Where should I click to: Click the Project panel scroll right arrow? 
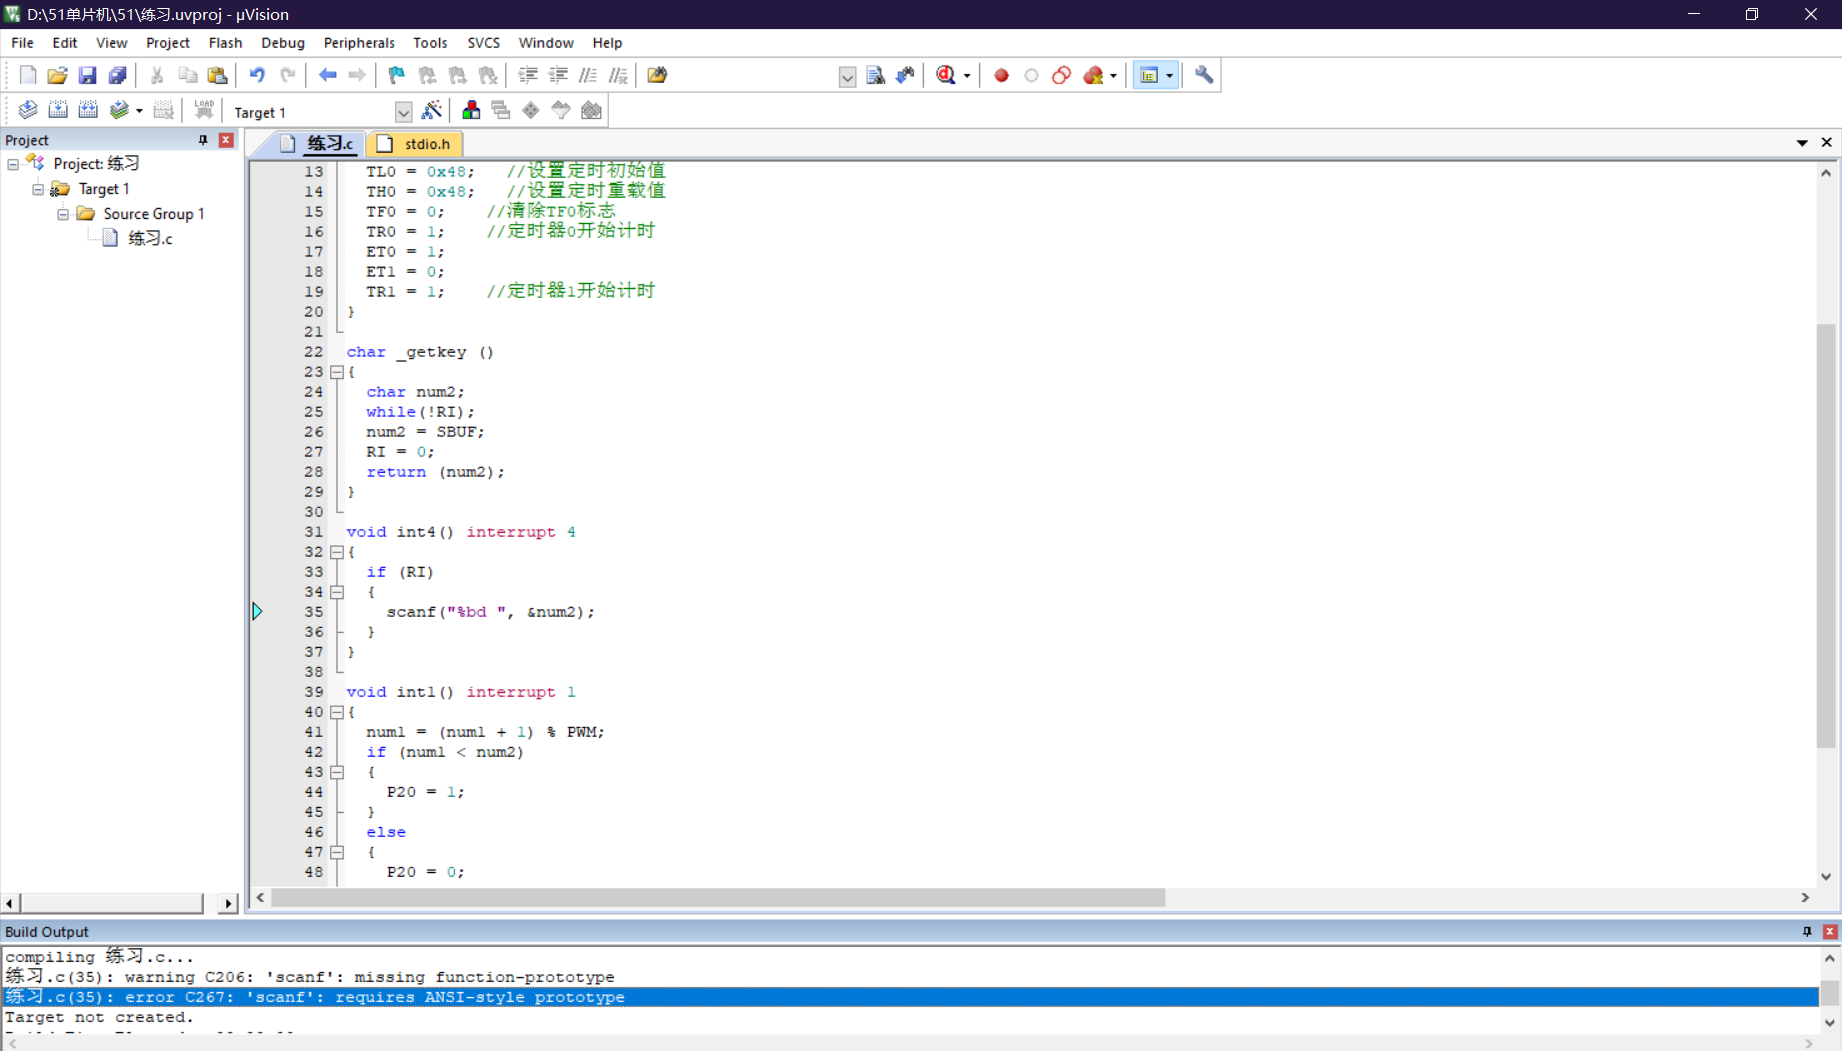coord(228,903)
